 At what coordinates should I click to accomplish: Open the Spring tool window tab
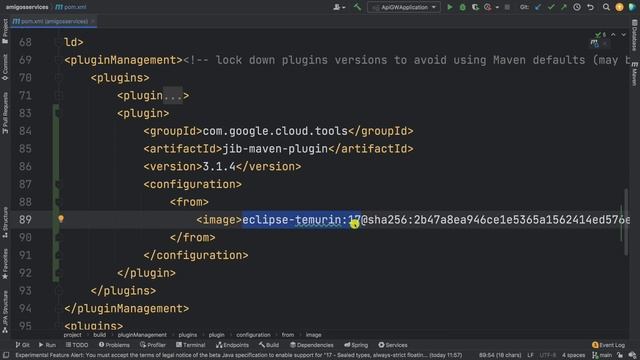[x=356, y=345]
